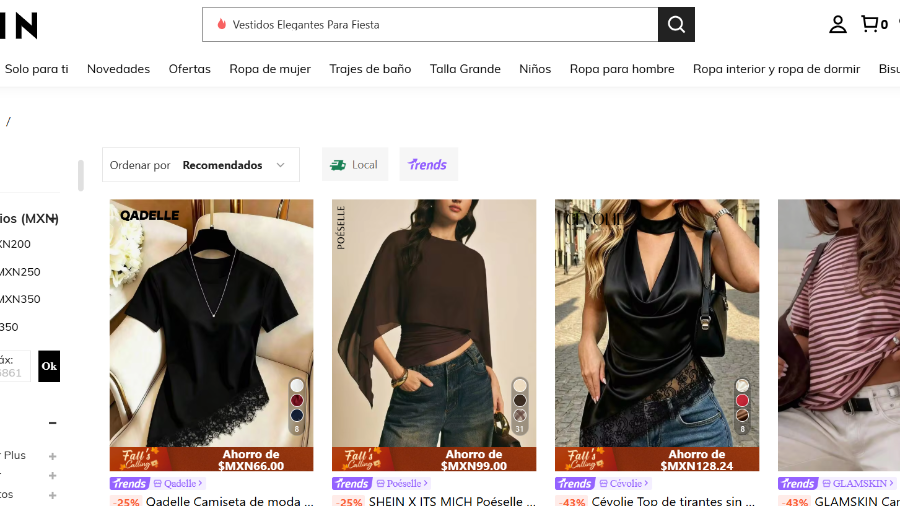
Task: Expand the bottom-most filter plus icon
Action: pos(52,495)
